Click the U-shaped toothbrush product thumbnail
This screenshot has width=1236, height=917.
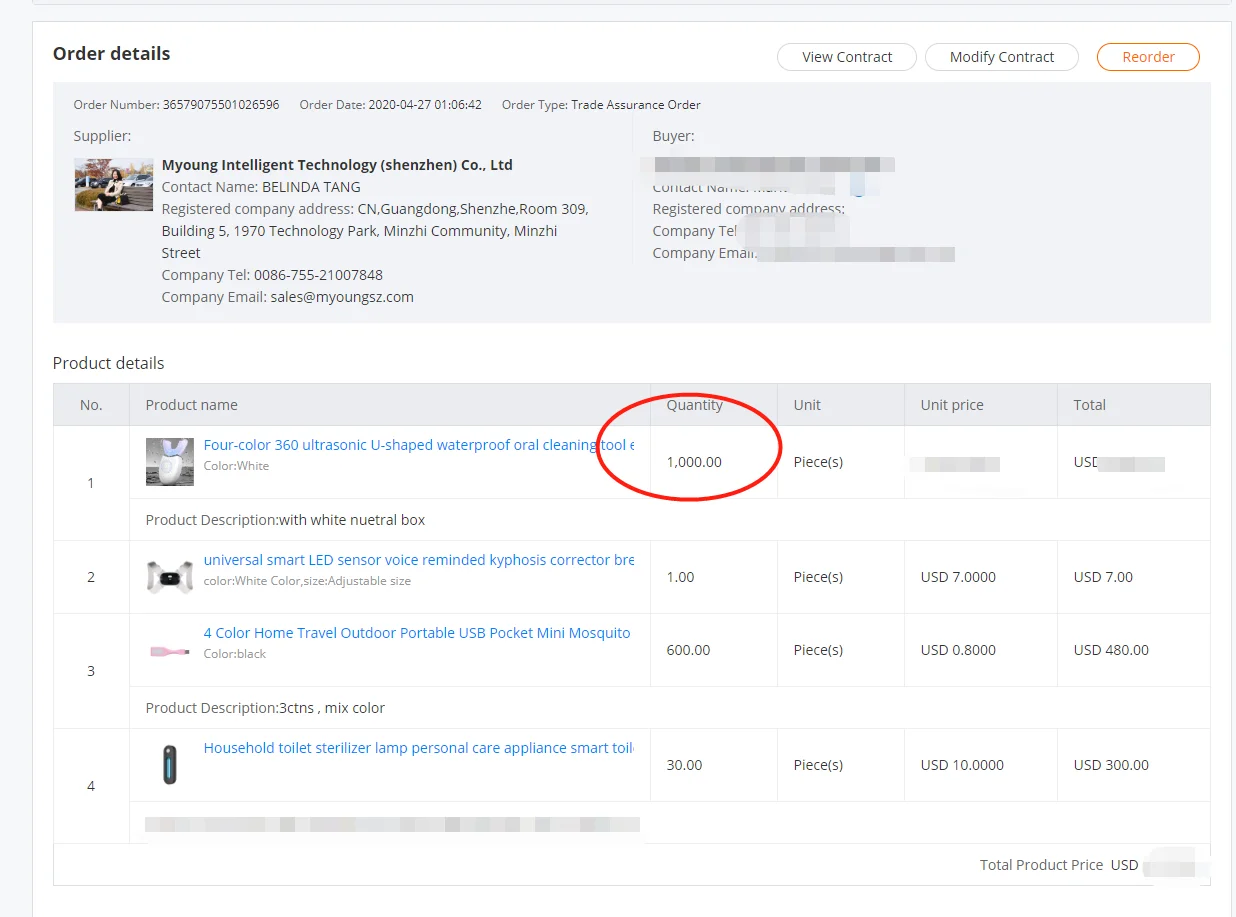coord(170,462)
